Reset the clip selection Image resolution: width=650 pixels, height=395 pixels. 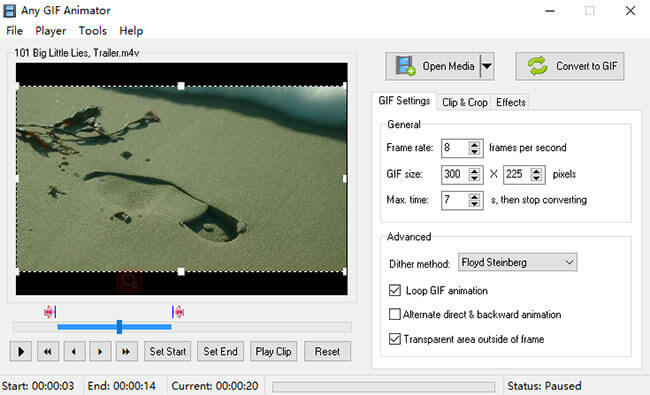(x=327, y=351)
